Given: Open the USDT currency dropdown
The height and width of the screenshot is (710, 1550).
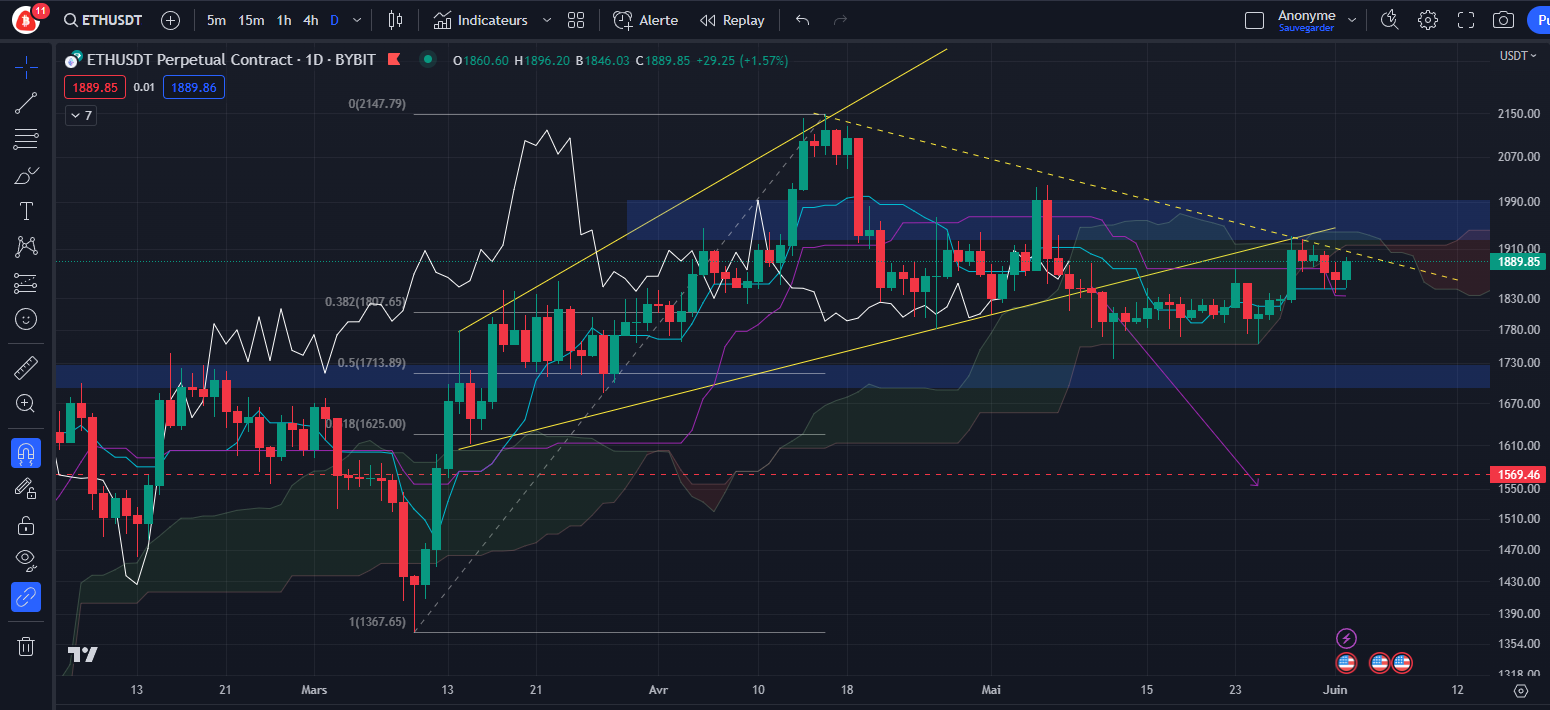Looking at the screenshot, I should tap(1518, 55).
